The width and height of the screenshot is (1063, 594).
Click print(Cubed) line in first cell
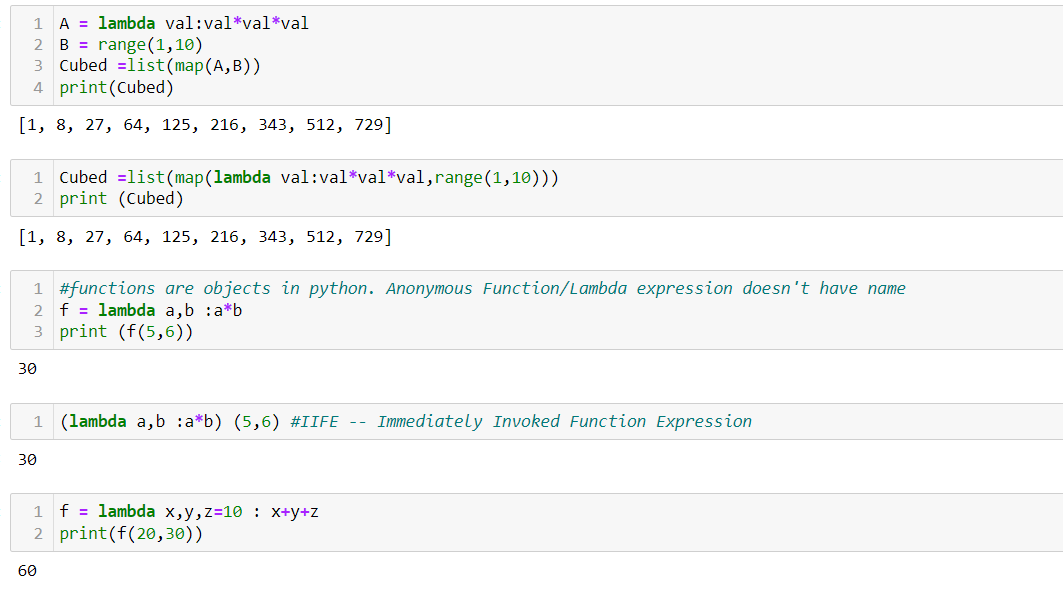[116, 87]
